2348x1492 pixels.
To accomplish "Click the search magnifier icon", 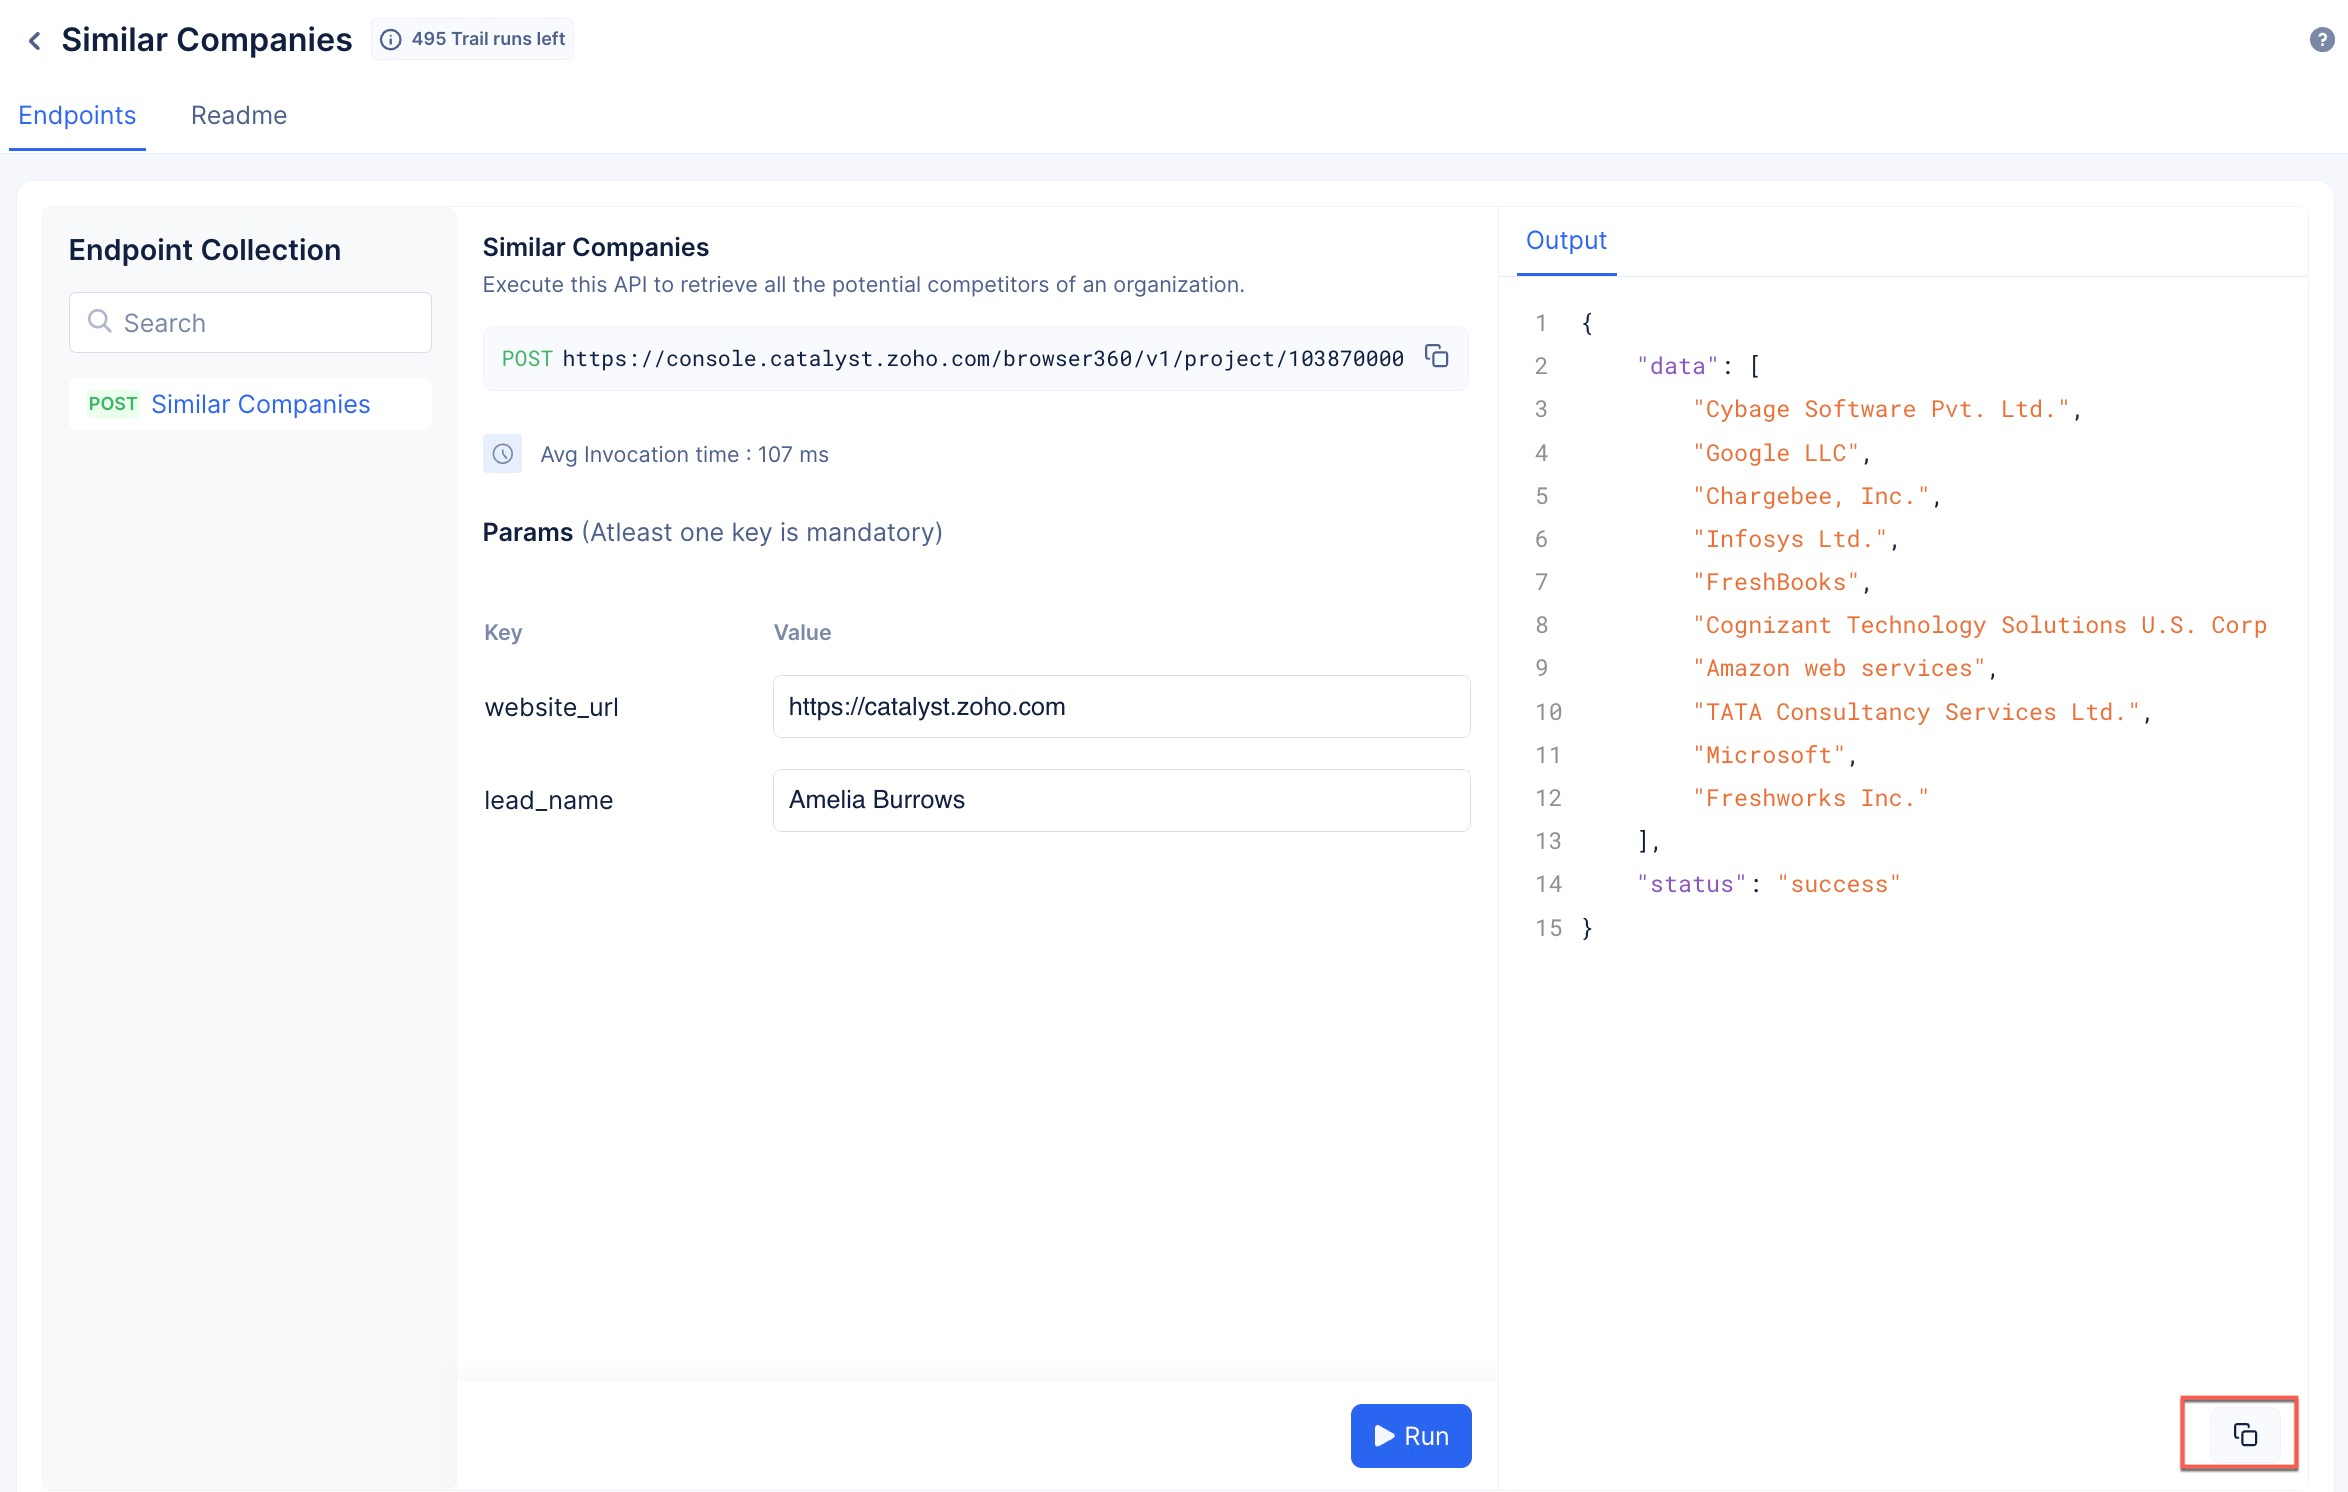I will 99,321.
